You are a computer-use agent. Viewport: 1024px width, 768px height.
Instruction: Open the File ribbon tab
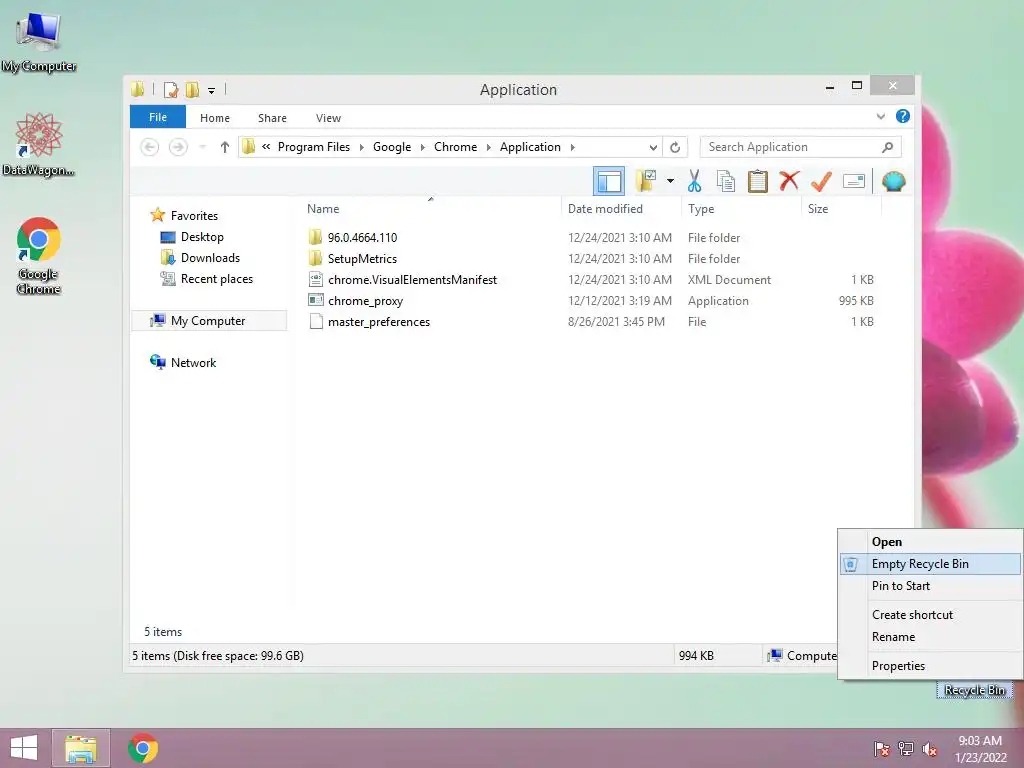point(158,117)
